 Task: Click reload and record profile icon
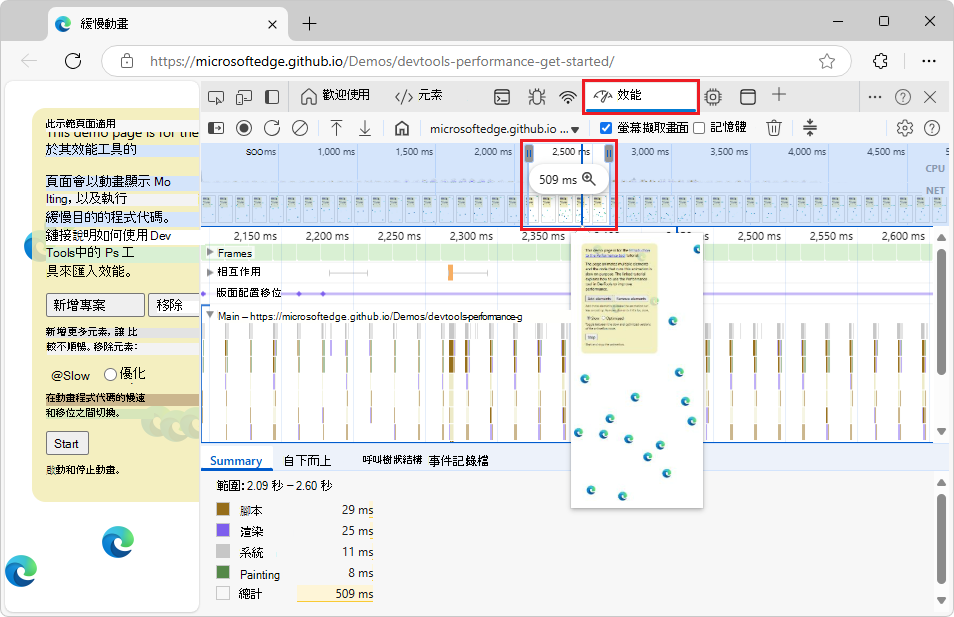[272, 128]
